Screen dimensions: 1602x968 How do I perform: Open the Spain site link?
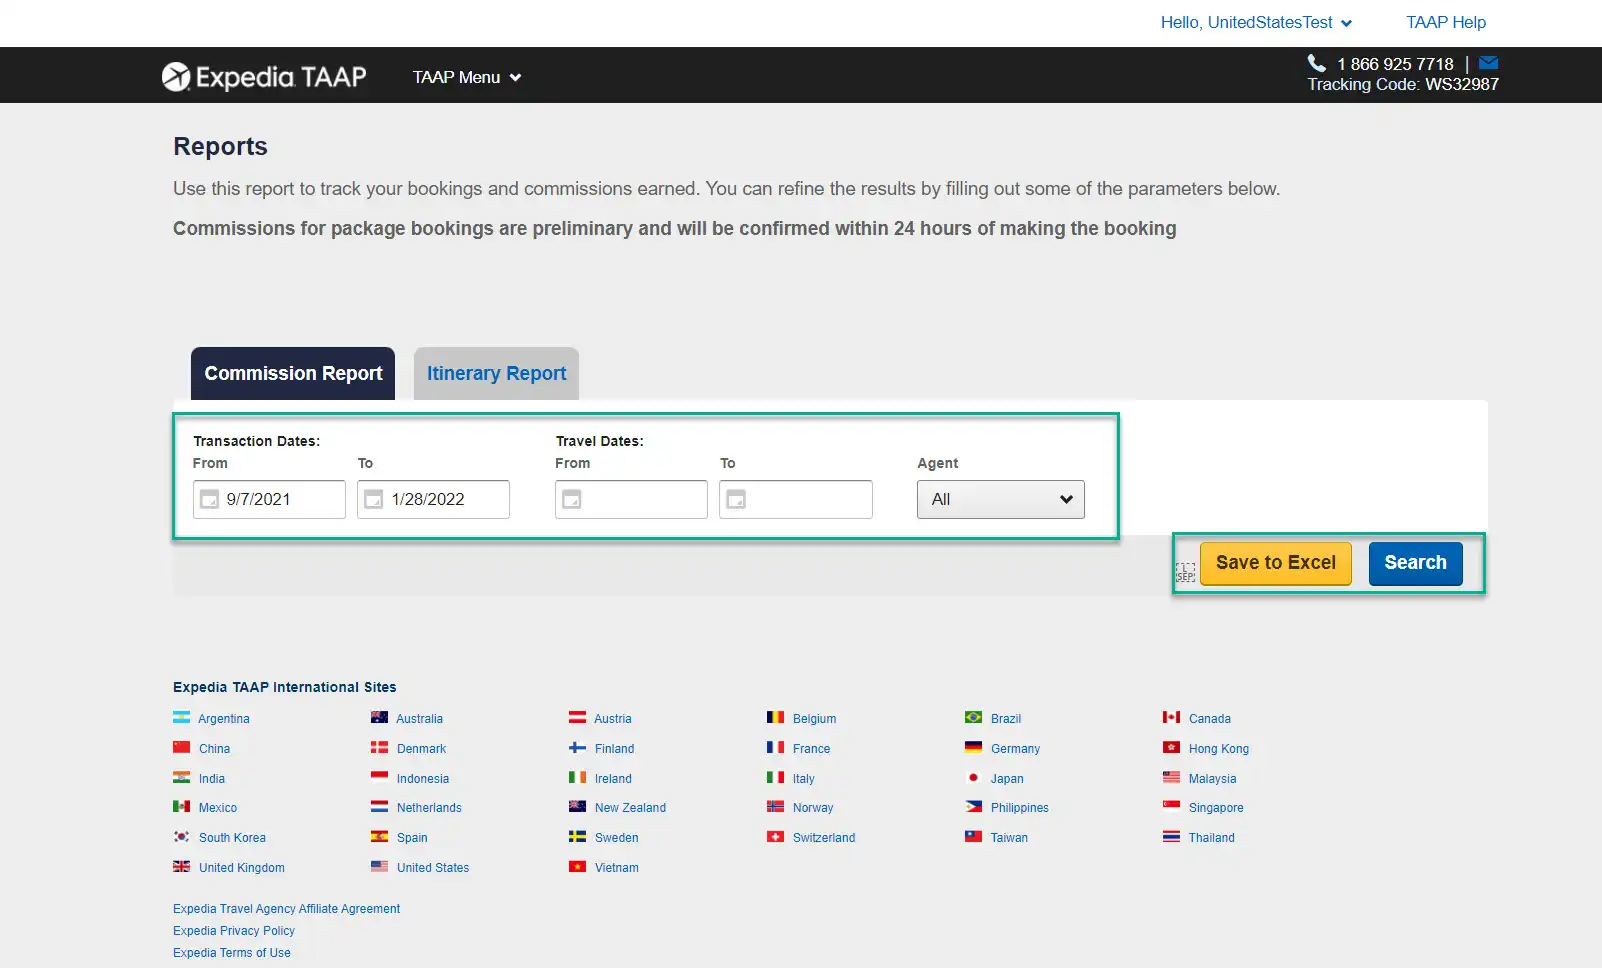coord(412,837)
